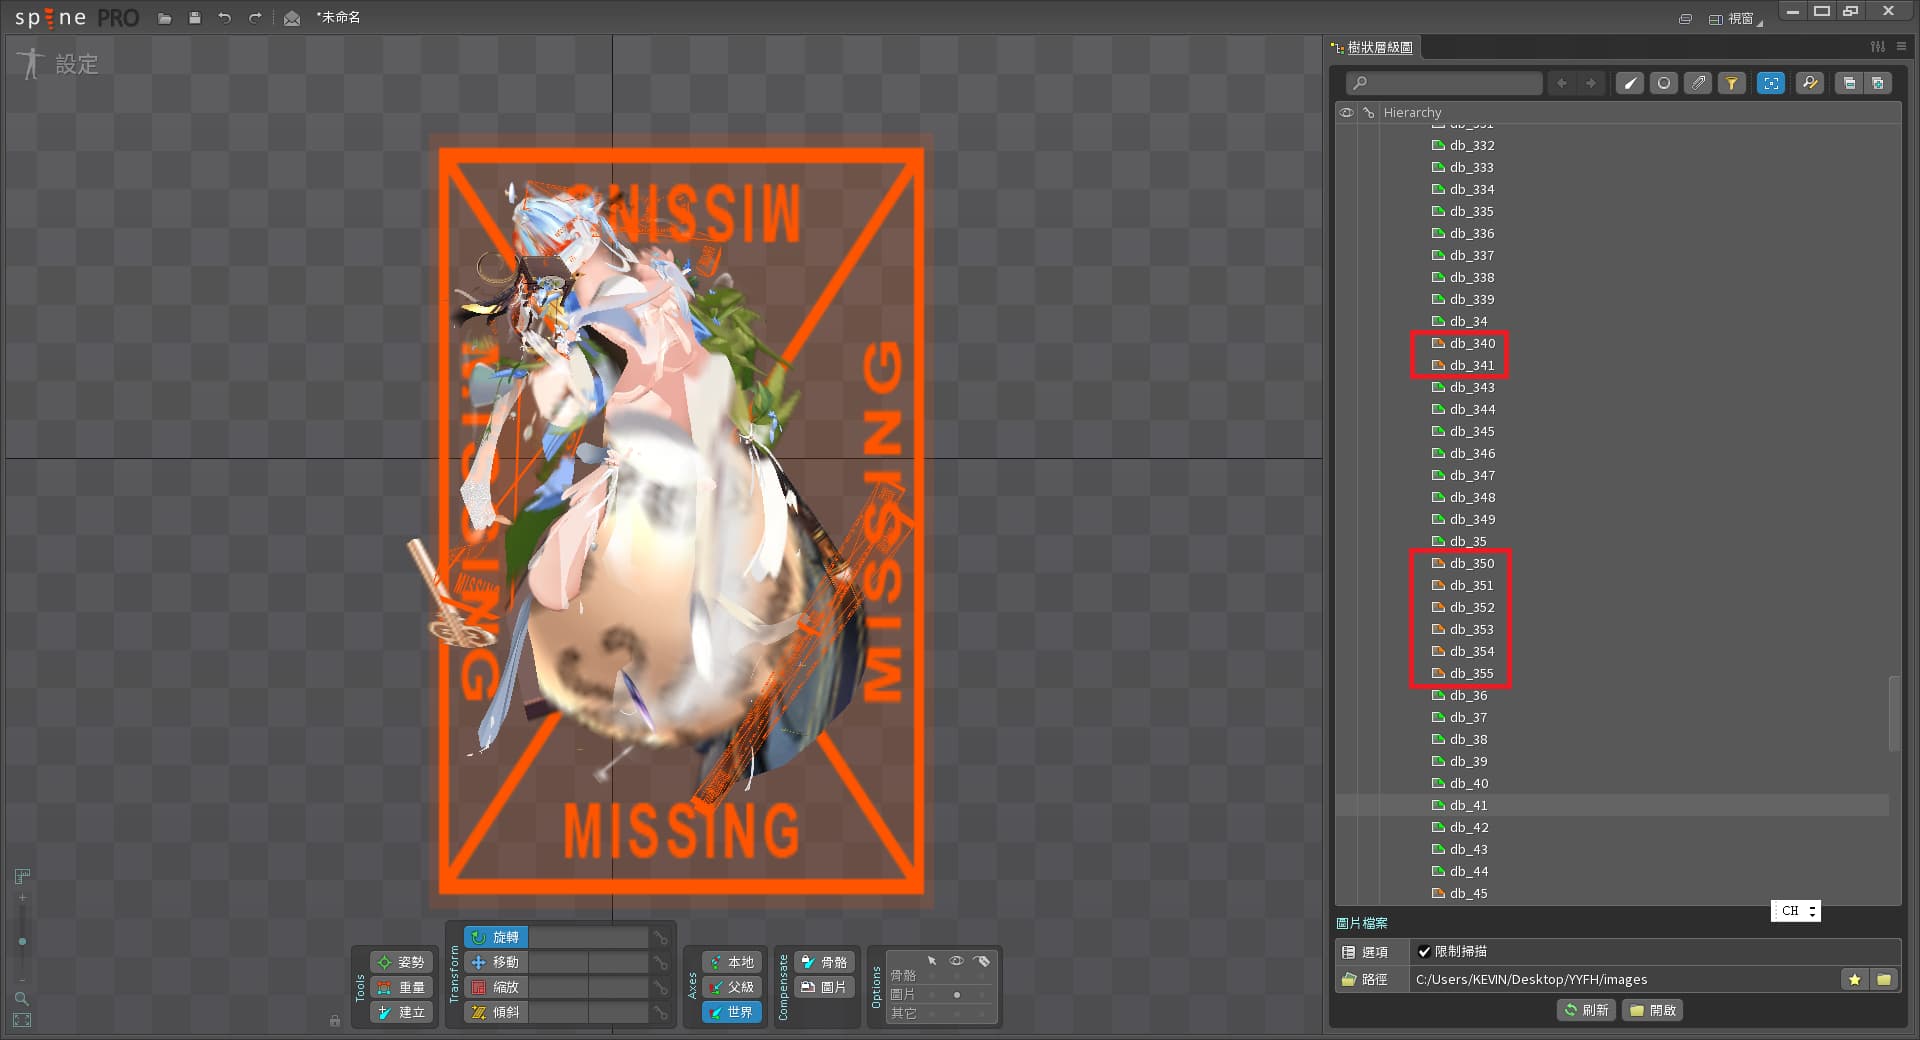Toggle the yellow funnel filter button
Image resolution: width=1920 pixels, height=1040 pixels.
[x=1731, y=83]
